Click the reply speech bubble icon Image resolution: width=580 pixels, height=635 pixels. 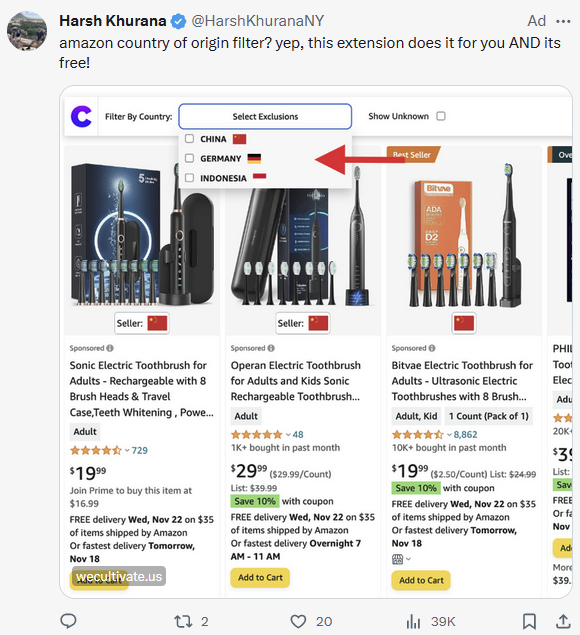68,620
